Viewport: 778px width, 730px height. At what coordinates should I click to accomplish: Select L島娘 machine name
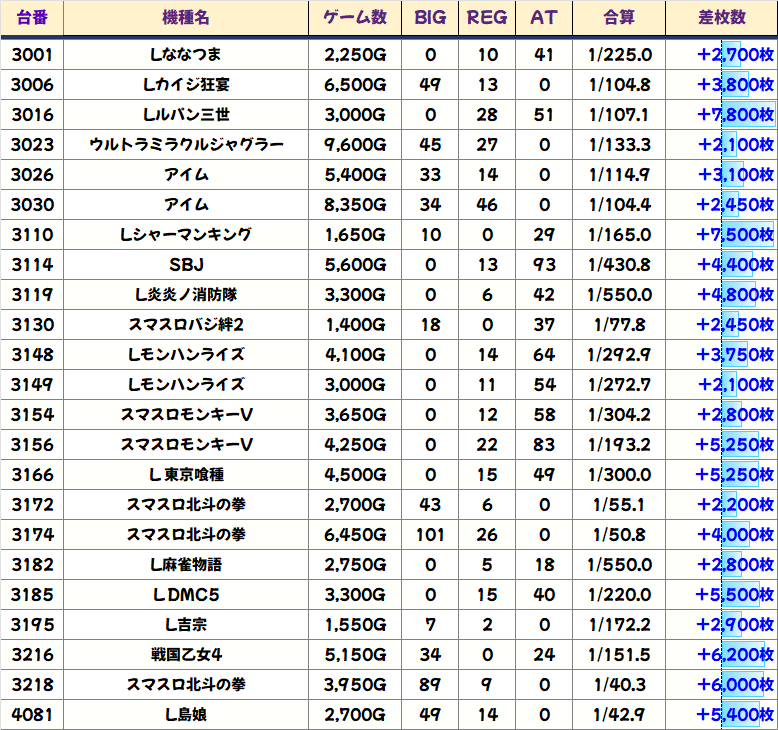pos(186,715)
